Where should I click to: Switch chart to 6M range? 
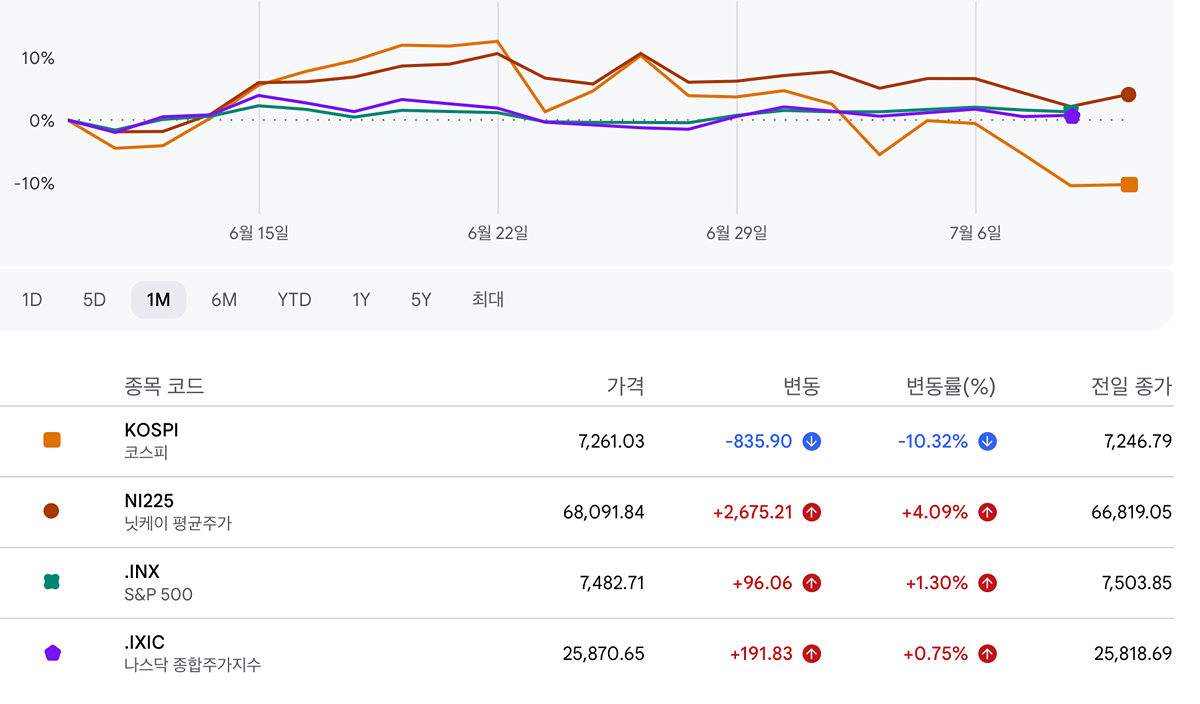point(224,300)
